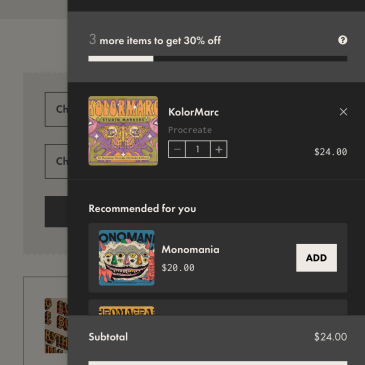Open the KolorMarc product thumbnail
365x365 pixels.
point(123,131)
